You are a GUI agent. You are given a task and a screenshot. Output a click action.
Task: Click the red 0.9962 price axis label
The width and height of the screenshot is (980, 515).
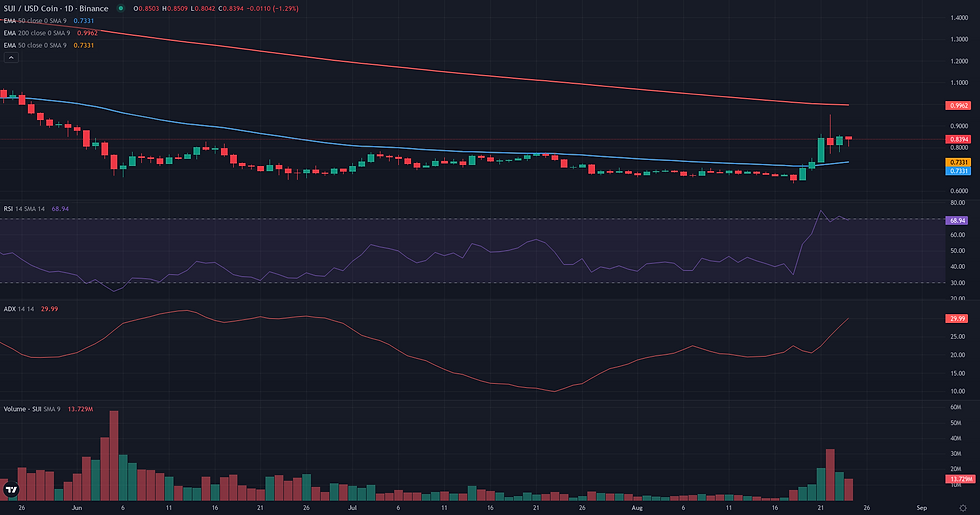click(959, 106)
